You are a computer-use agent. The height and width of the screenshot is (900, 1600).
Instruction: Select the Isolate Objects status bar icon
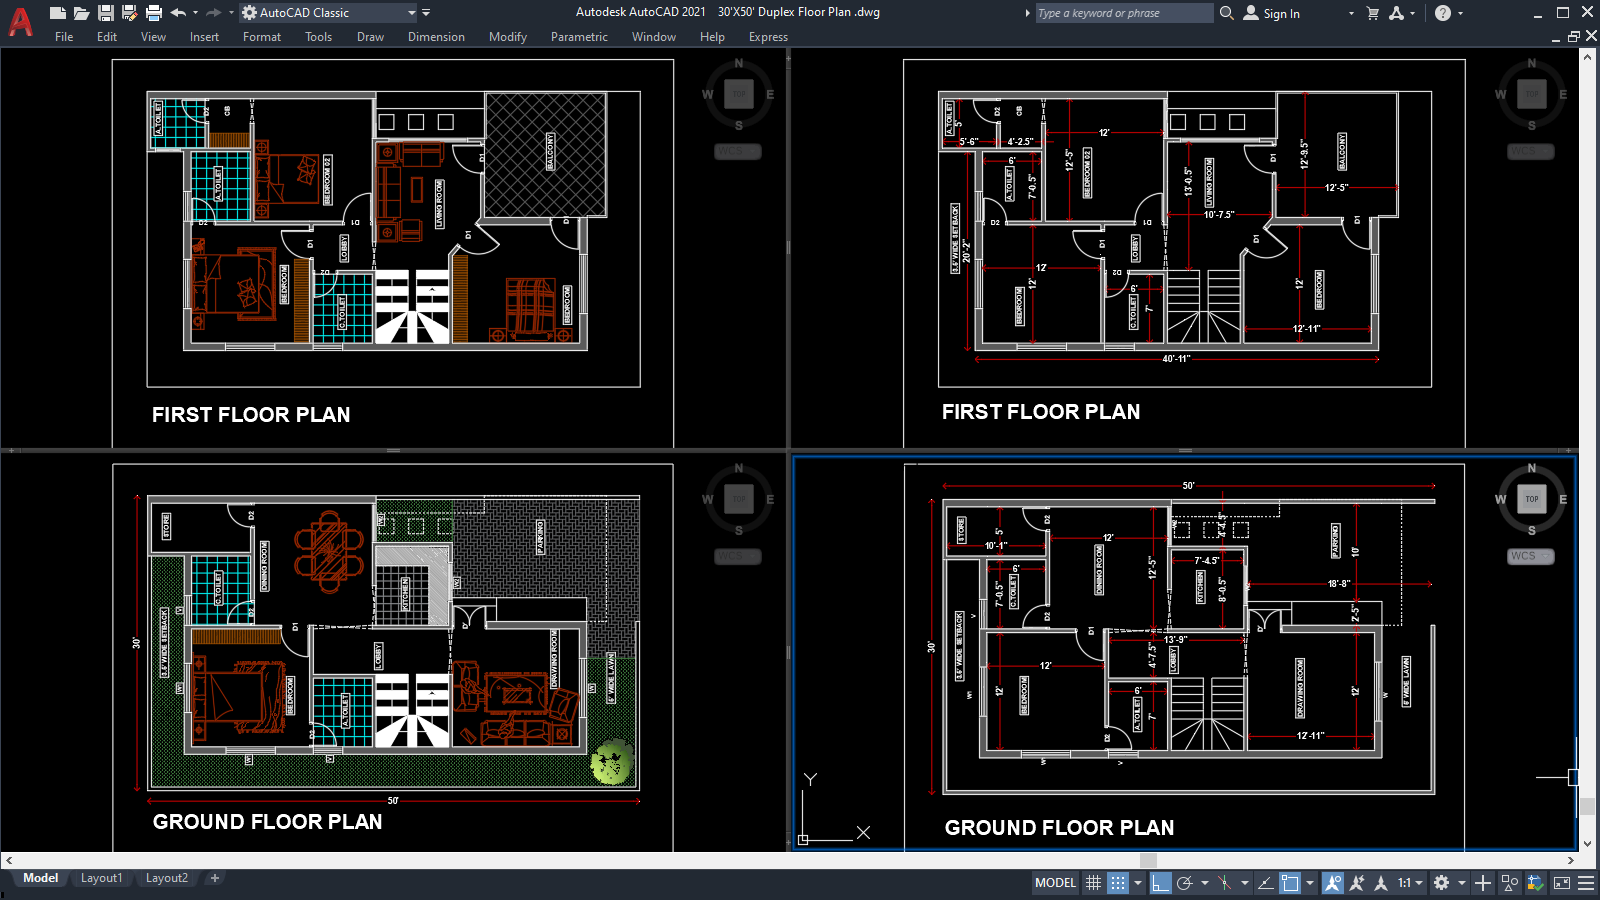coord(1509,883)
